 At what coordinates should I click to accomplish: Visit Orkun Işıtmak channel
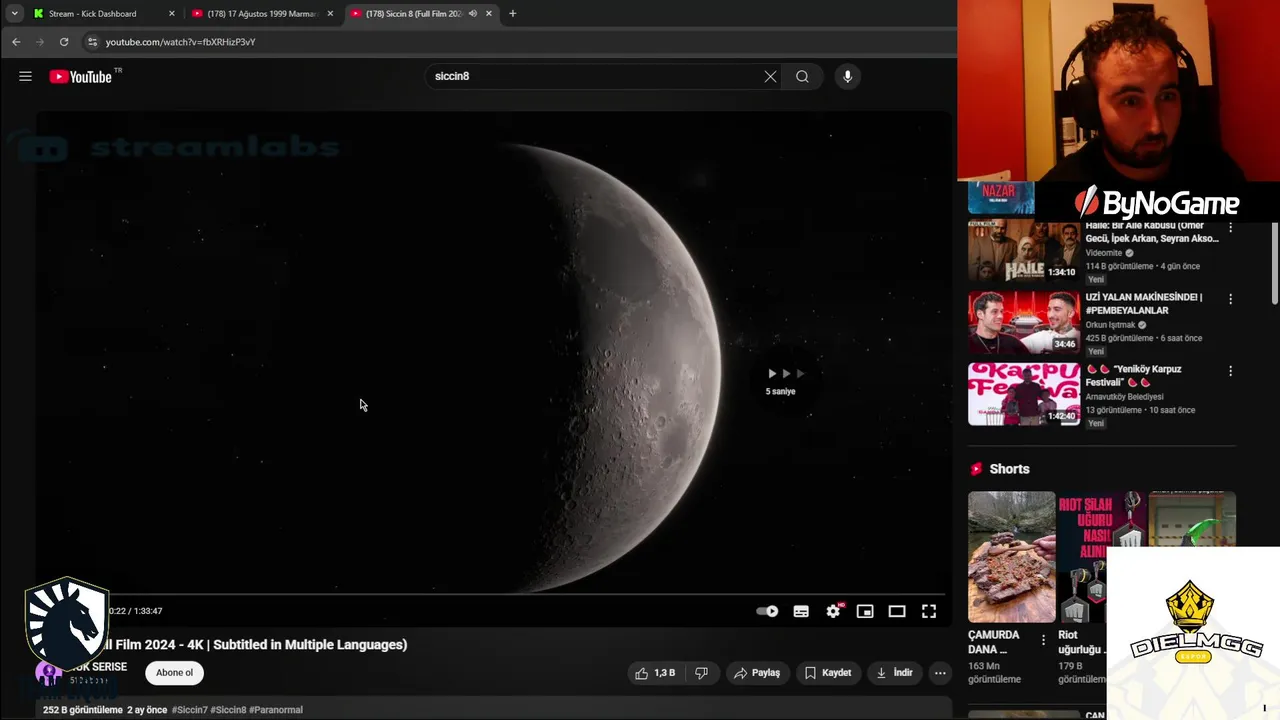pyautogui.click(x=1111, y=325)
